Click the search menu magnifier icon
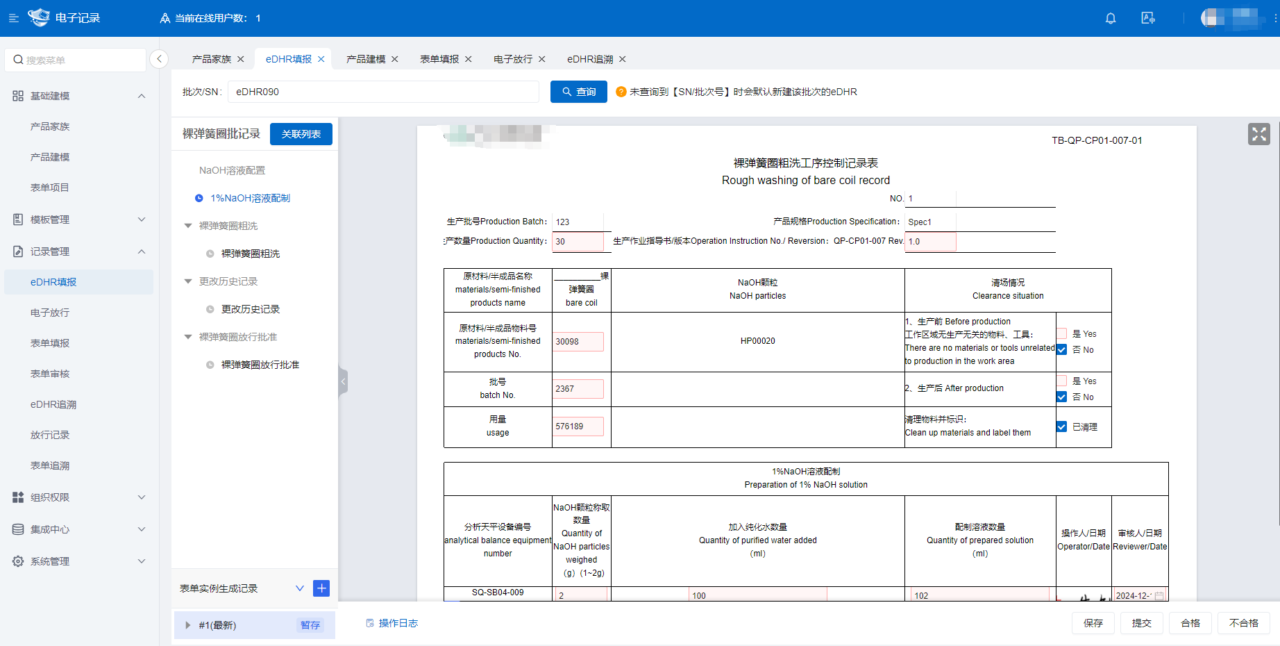Screen dimensions: 1280x646 (18, 60)
